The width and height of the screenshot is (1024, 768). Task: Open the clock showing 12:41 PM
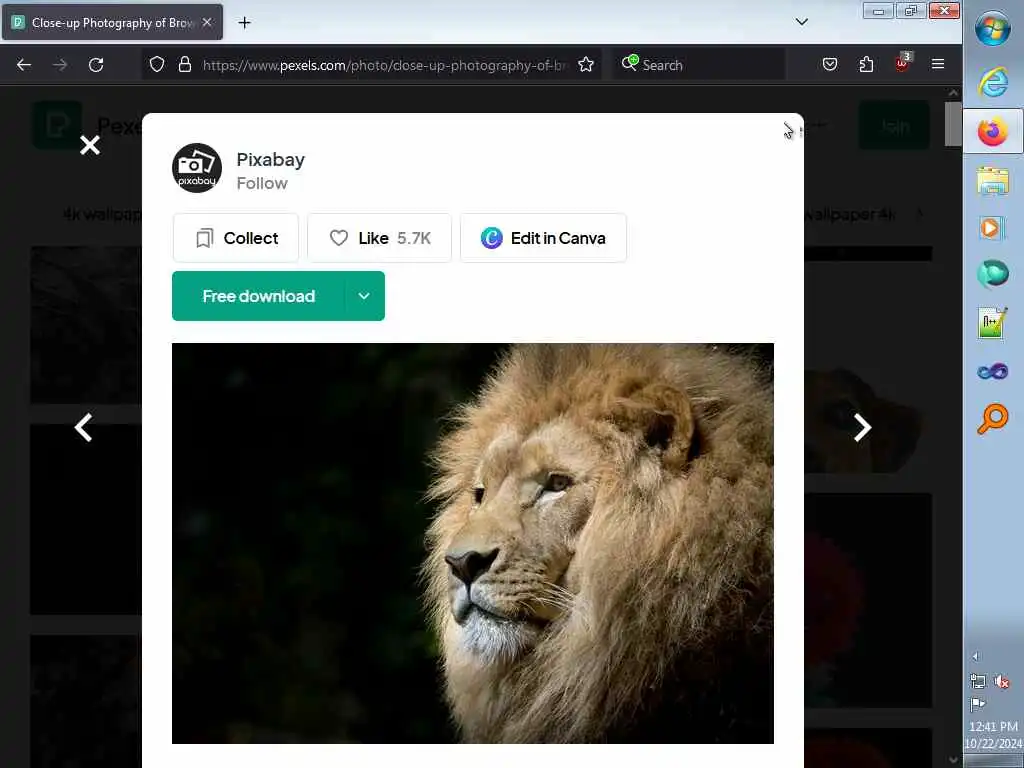point(993,726)
